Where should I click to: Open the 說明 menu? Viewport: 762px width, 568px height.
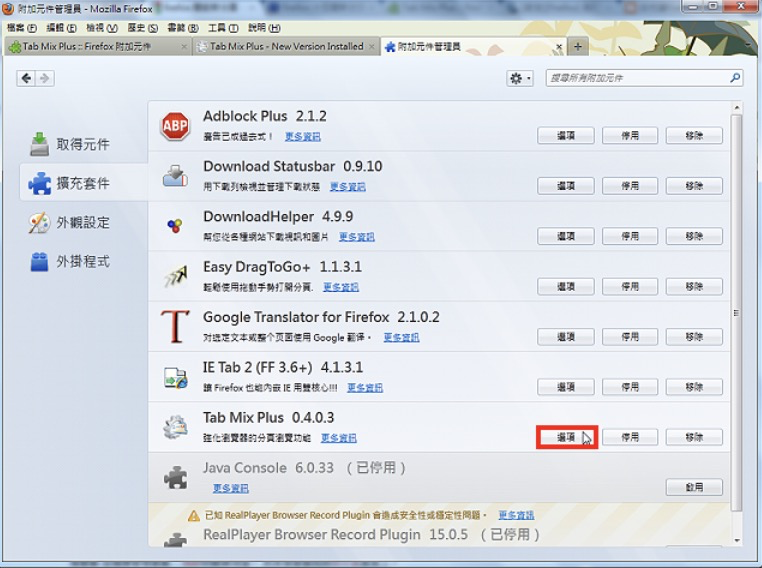point(264,28)
